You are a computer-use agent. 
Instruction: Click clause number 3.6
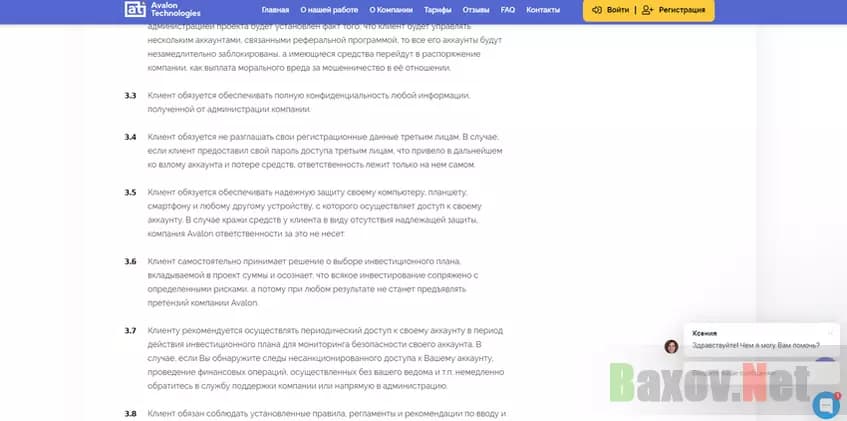[x=130, y=261]
